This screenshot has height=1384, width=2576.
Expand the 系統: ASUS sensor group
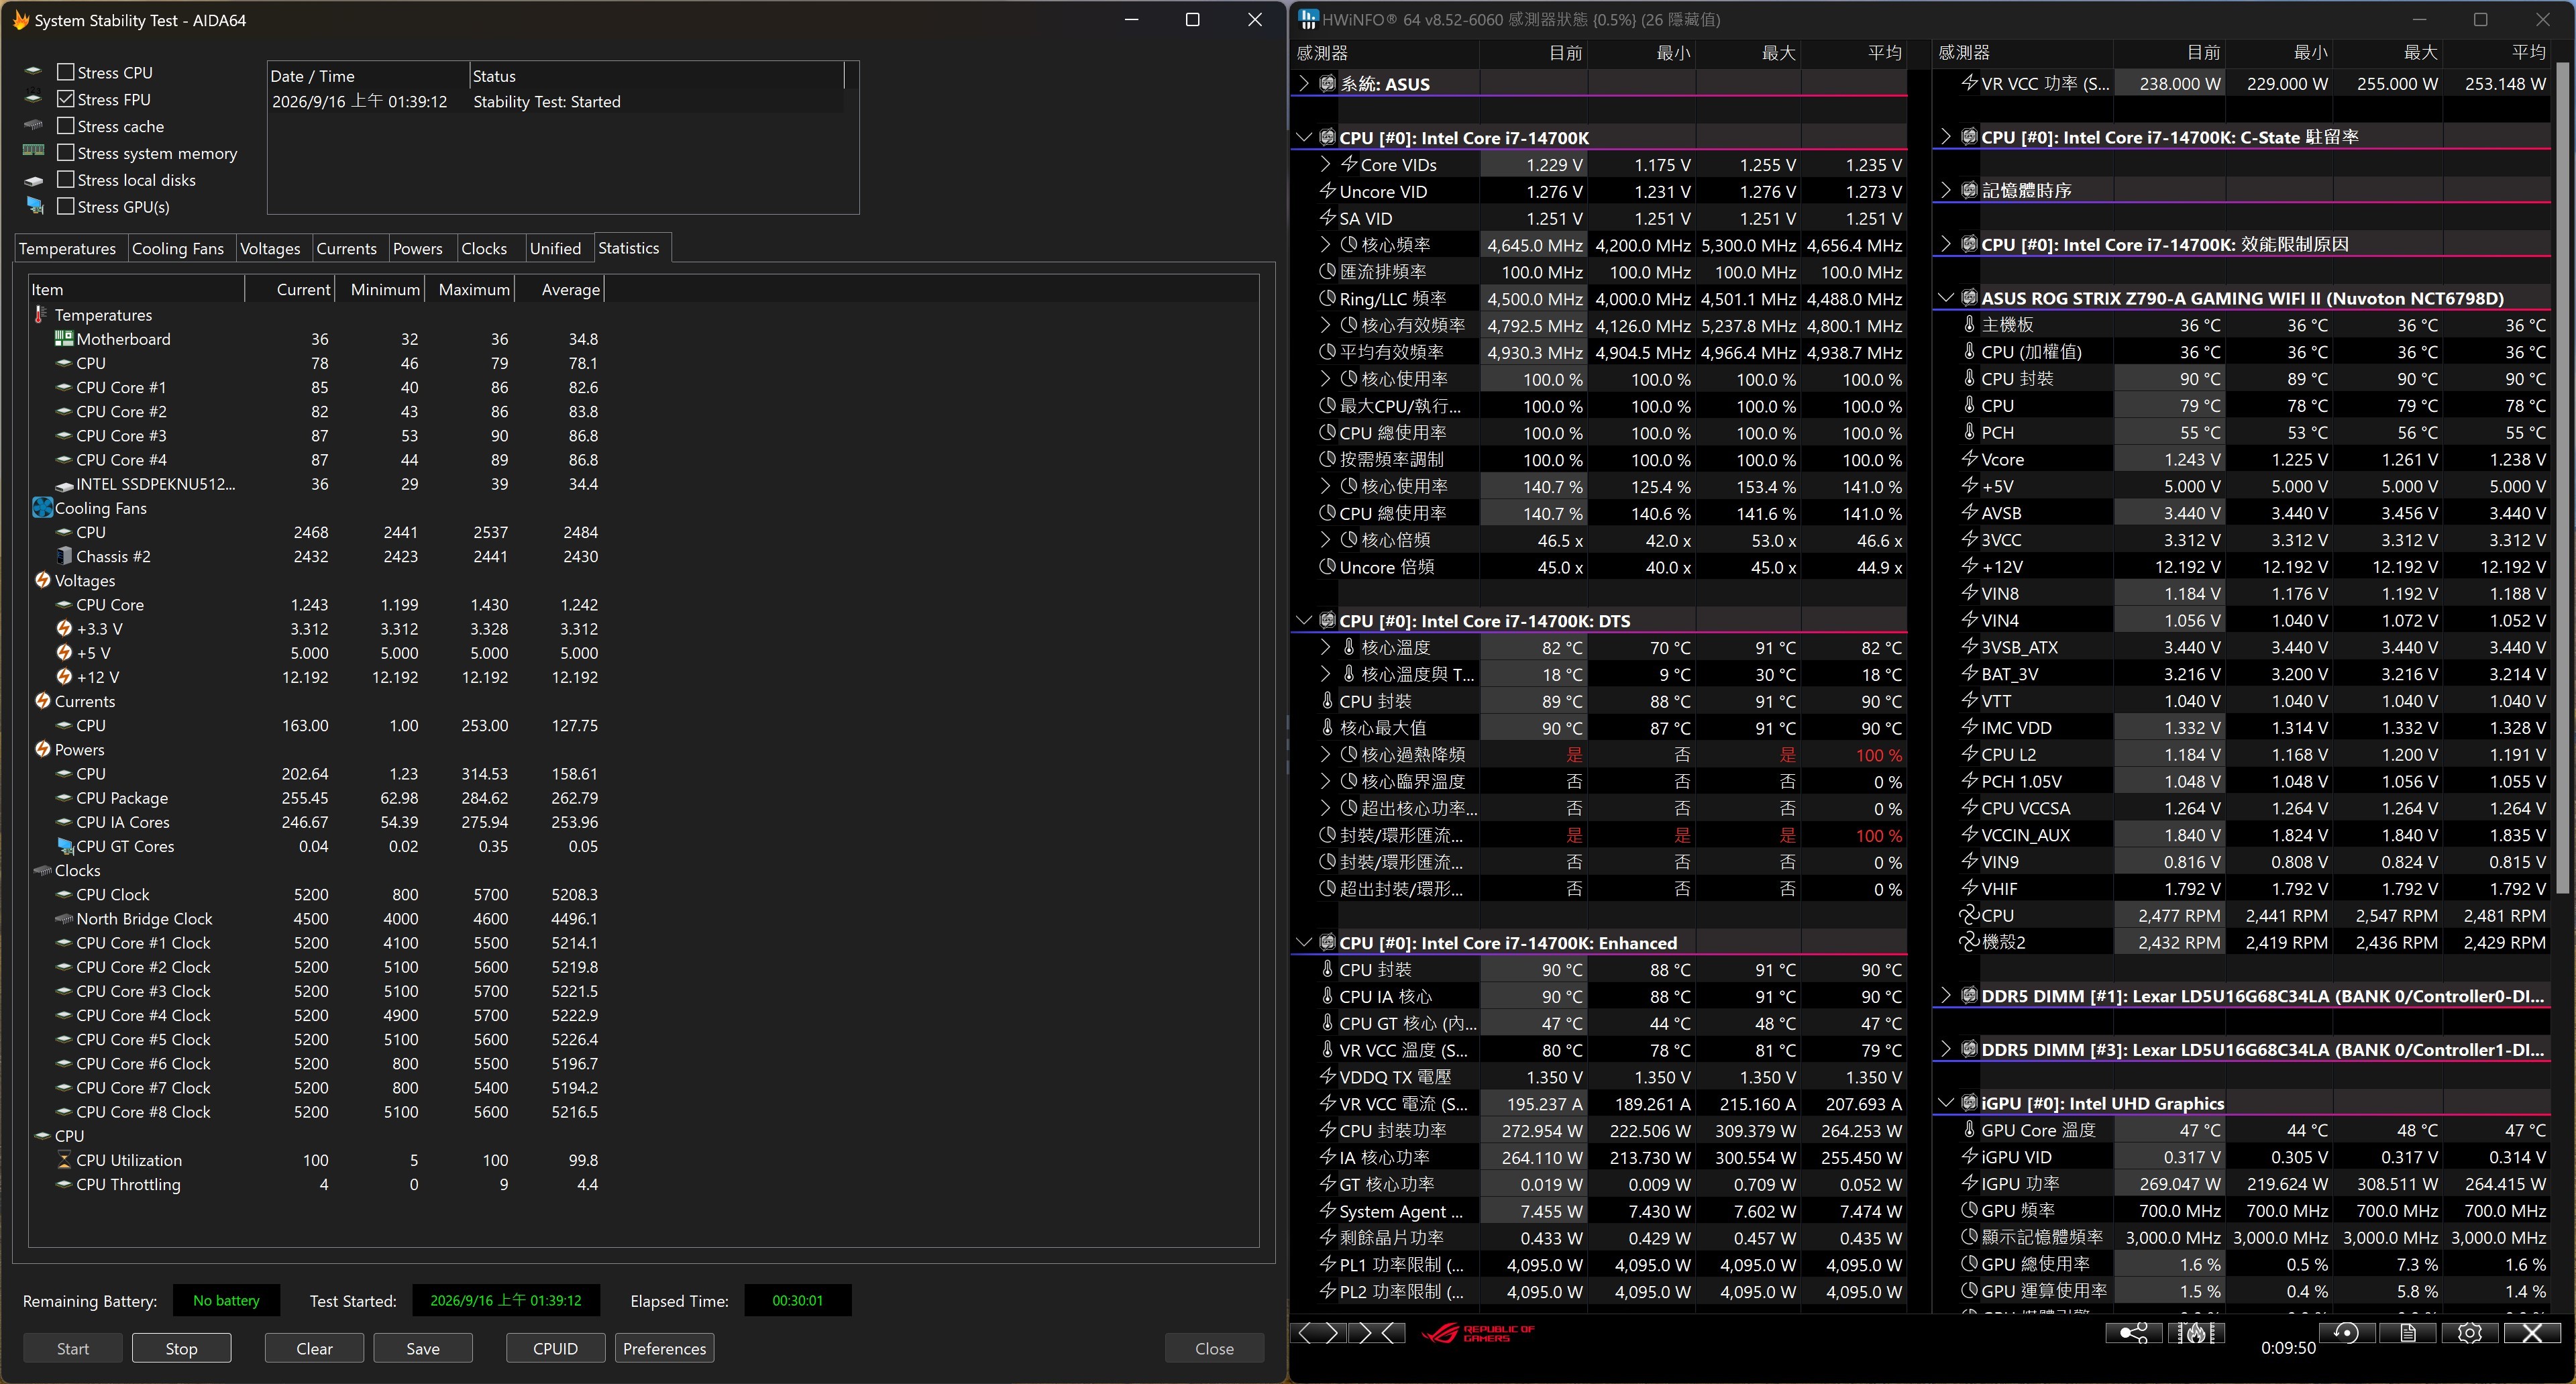point(1303,84)
